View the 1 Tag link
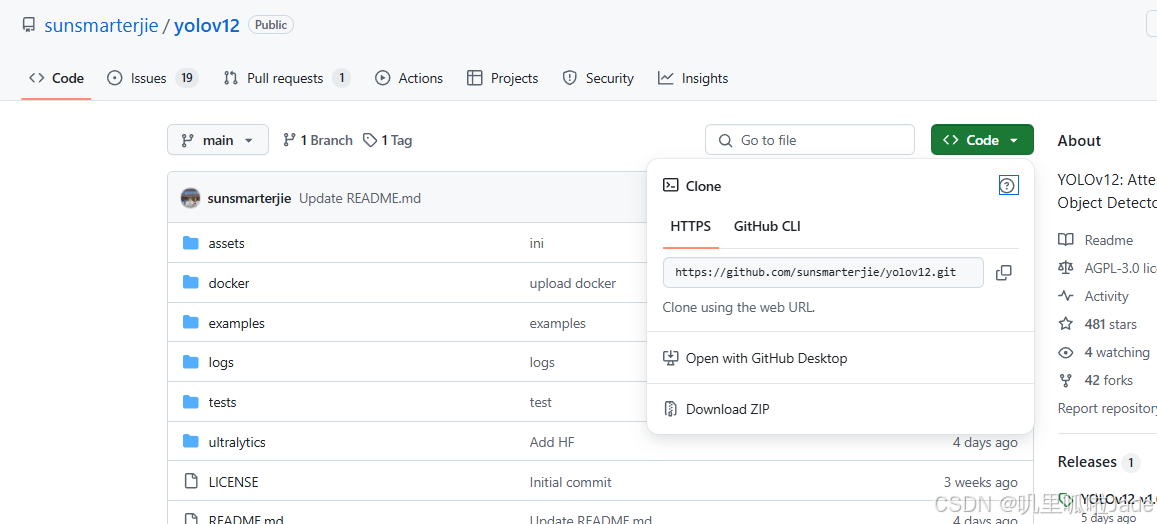 (388, 140)
